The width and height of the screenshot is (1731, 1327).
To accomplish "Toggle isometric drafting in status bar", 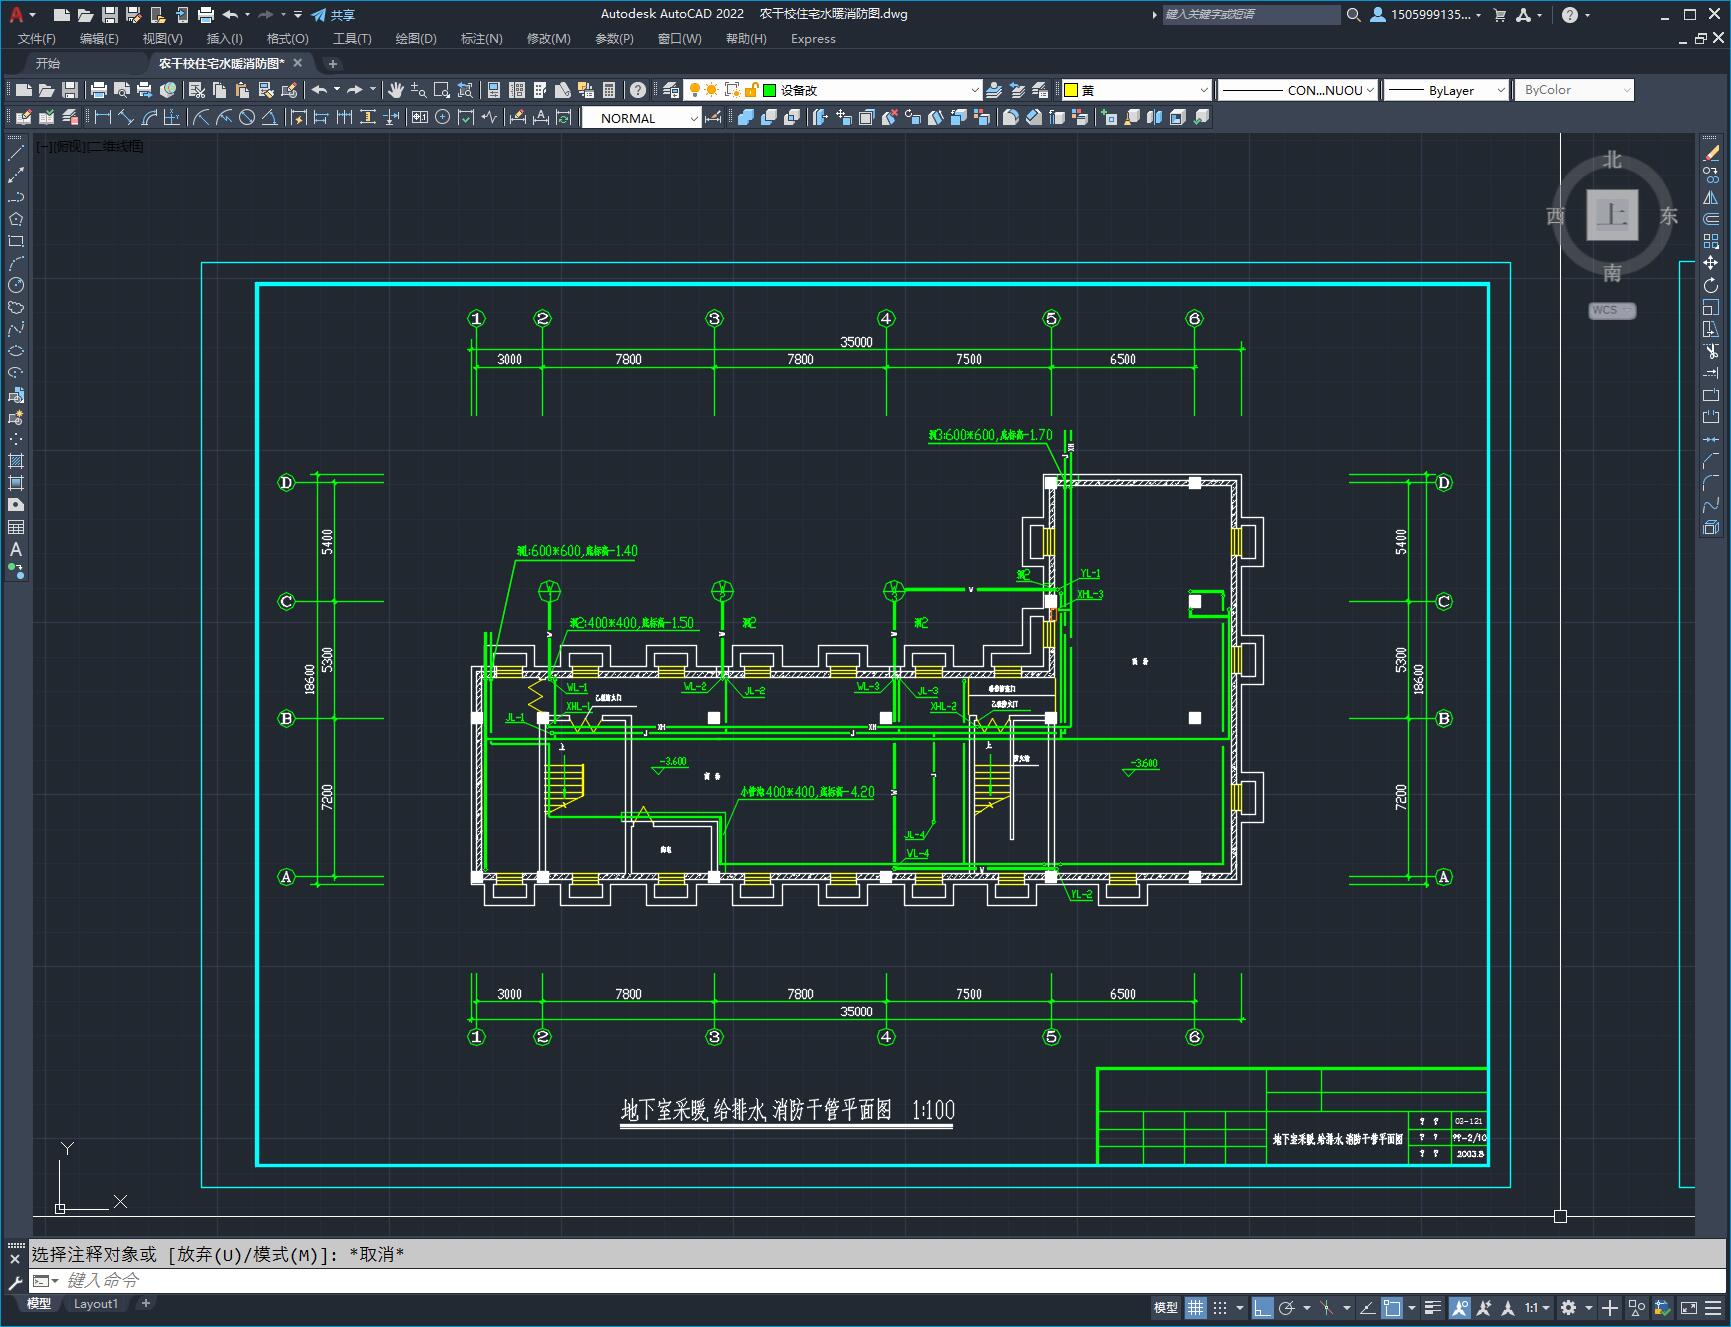I will click(1327, 1307).
